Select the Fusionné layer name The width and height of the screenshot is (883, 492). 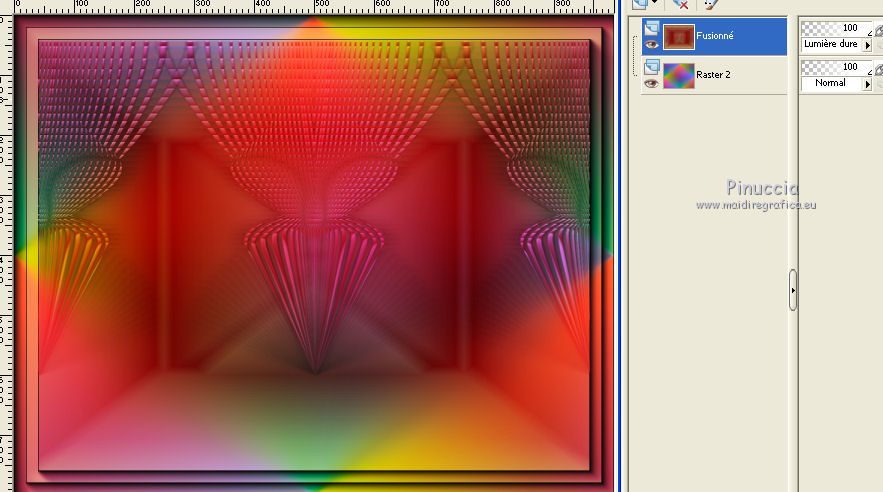point(715,35)
